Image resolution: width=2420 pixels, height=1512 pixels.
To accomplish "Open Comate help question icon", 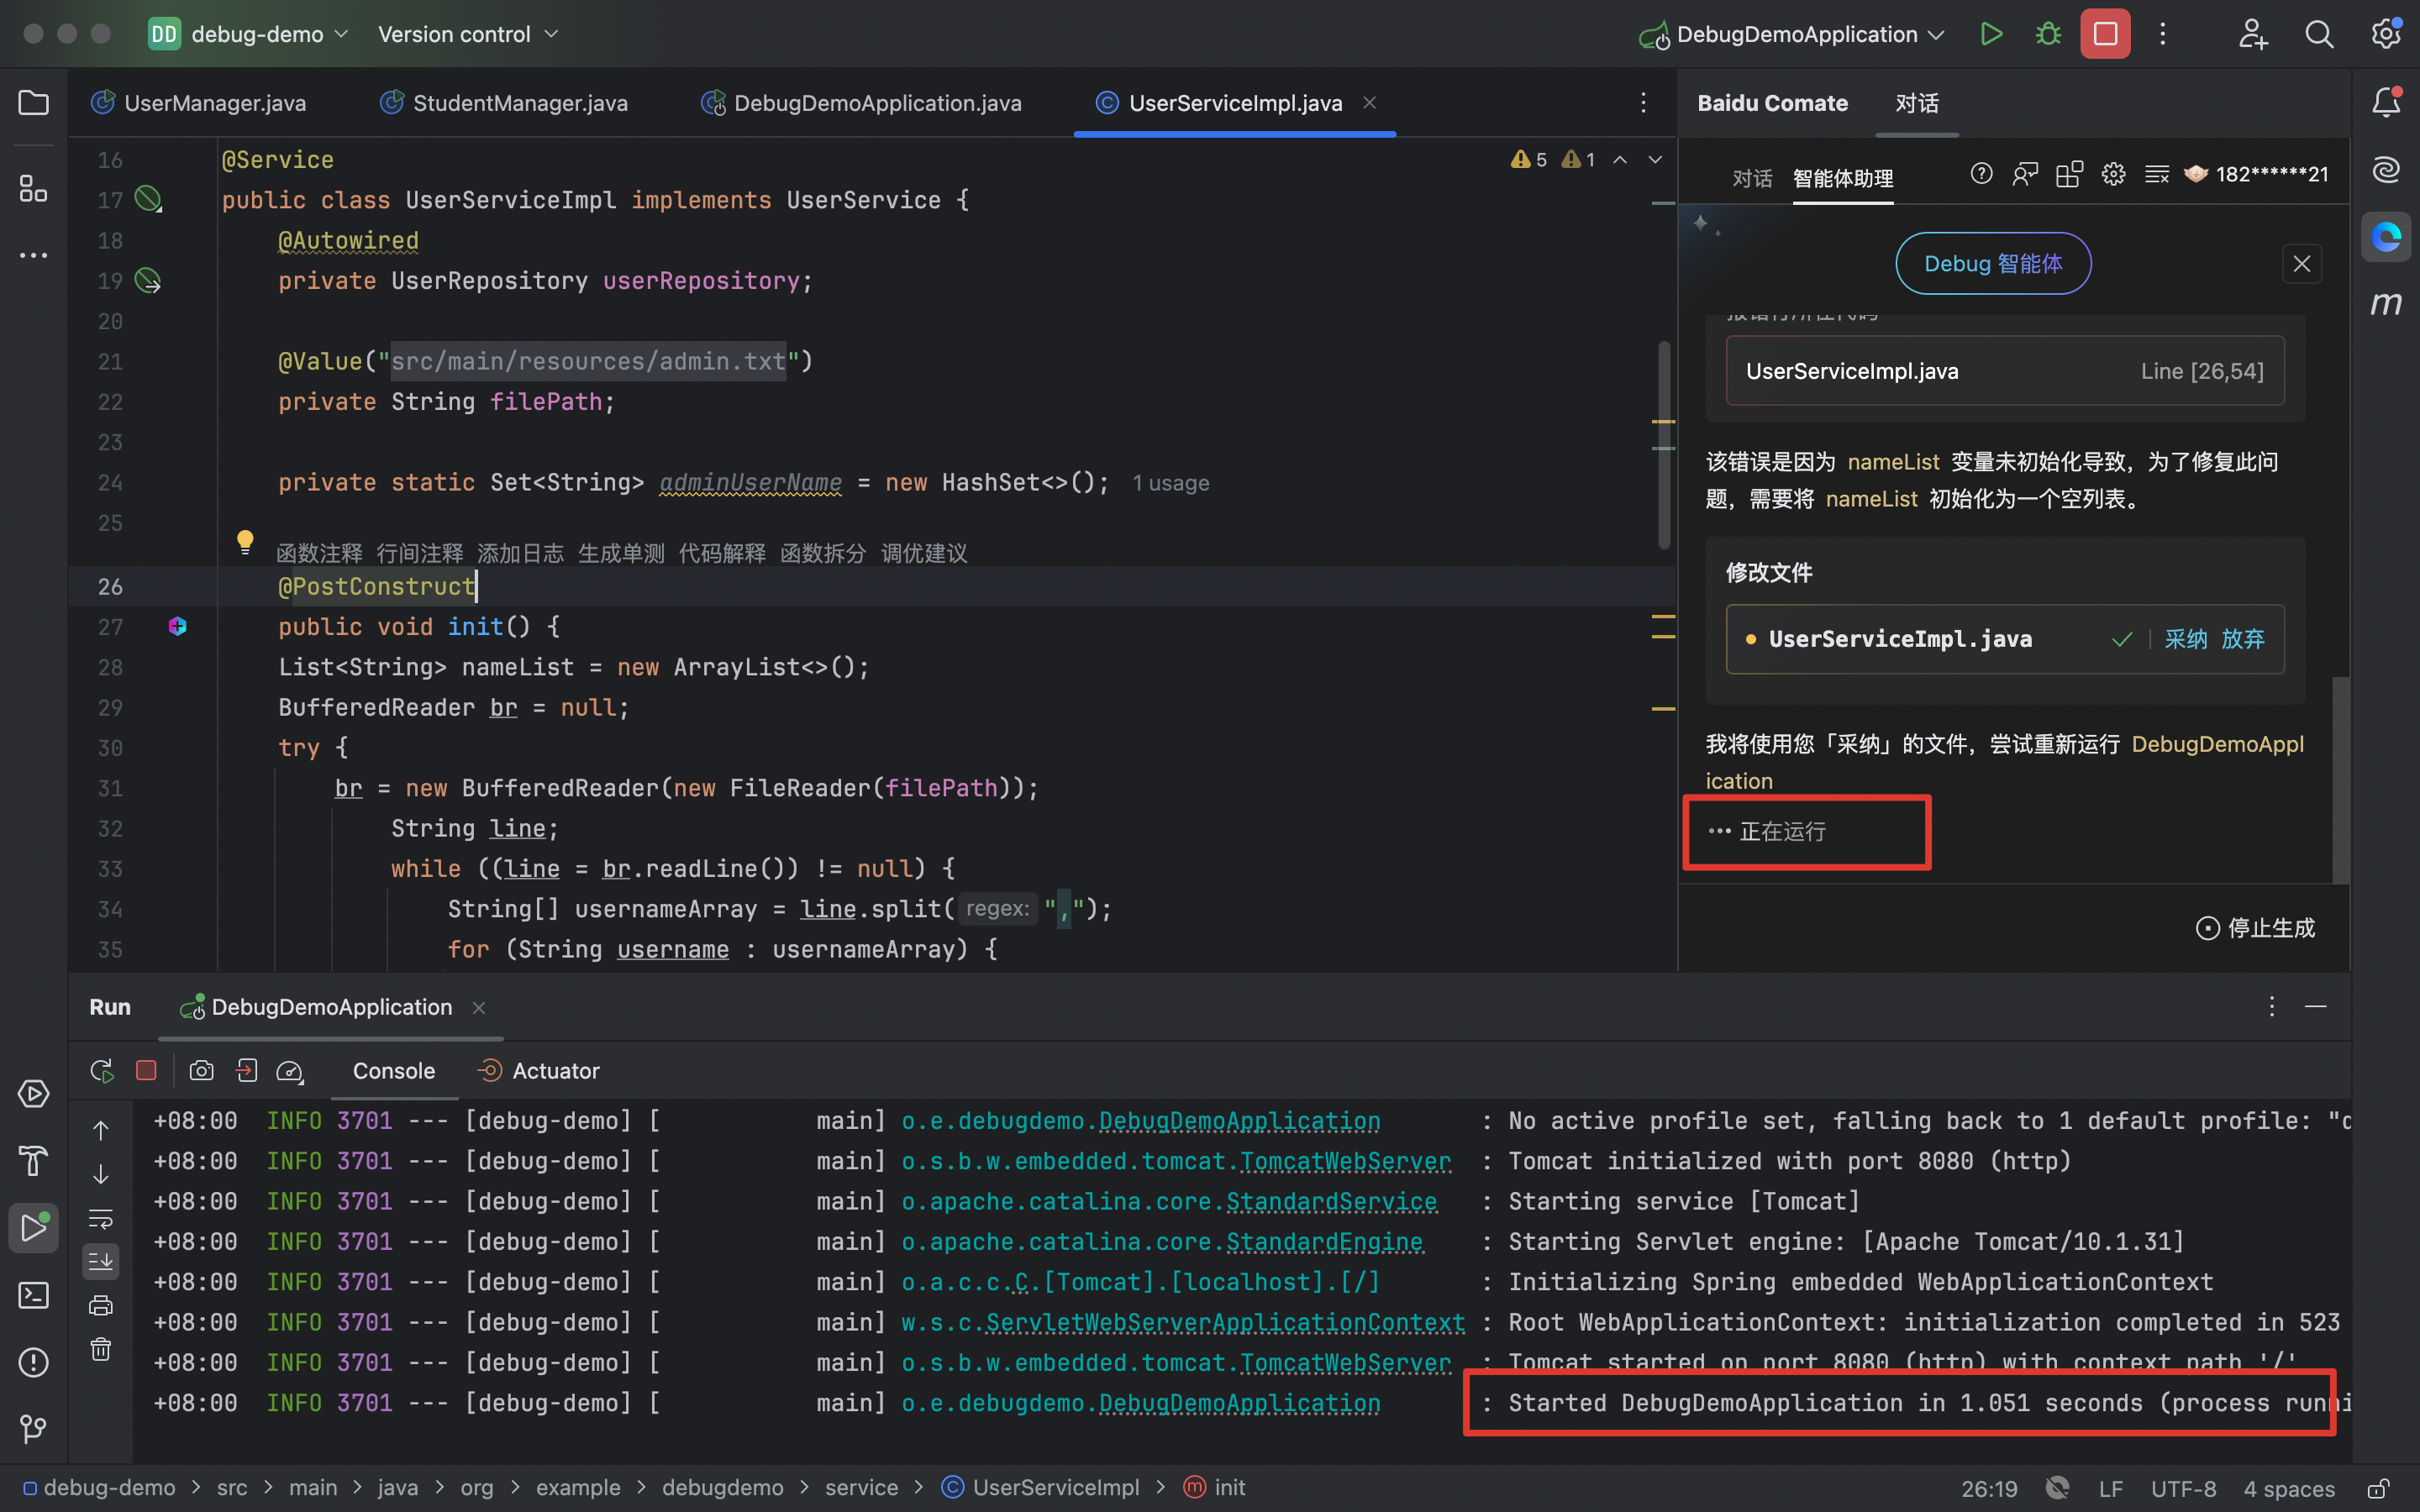I will 1981,174.
